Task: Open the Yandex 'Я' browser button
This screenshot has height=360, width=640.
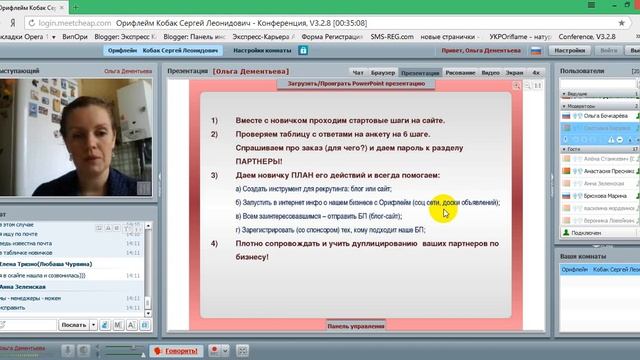Action: pyautogui.click(x=13, y=23)
